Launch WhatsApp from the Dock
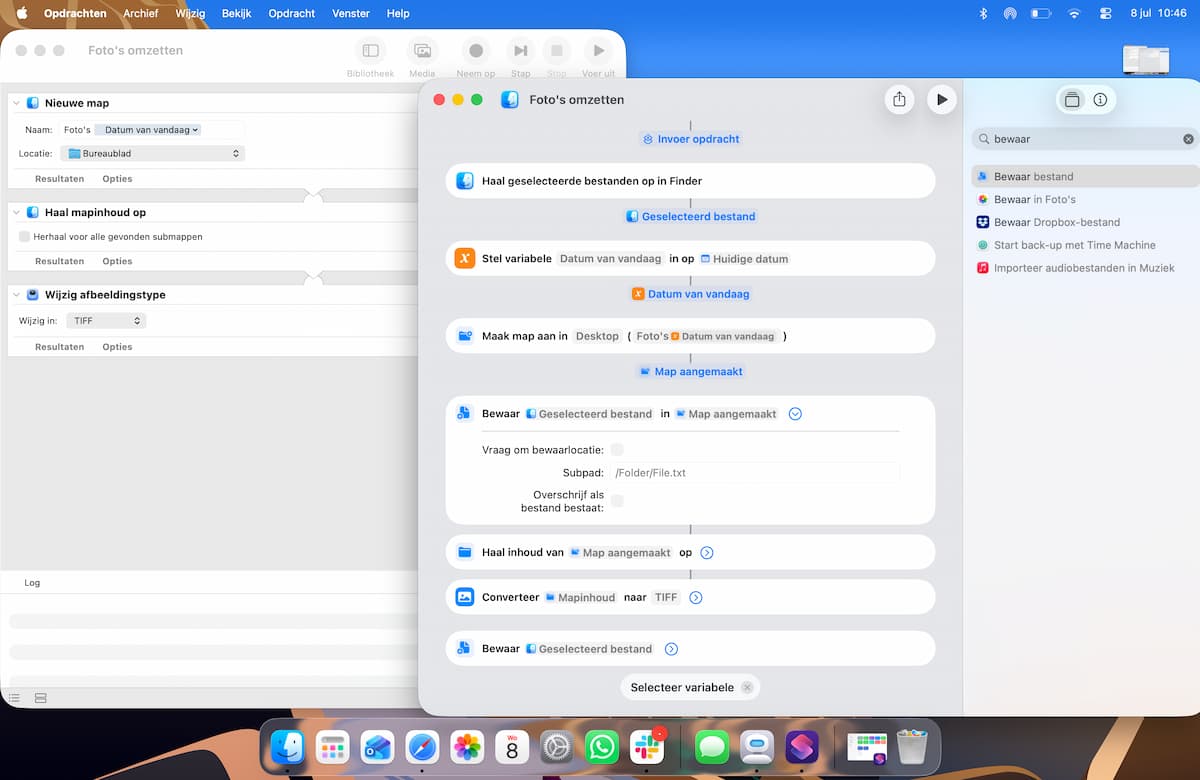 601,747
